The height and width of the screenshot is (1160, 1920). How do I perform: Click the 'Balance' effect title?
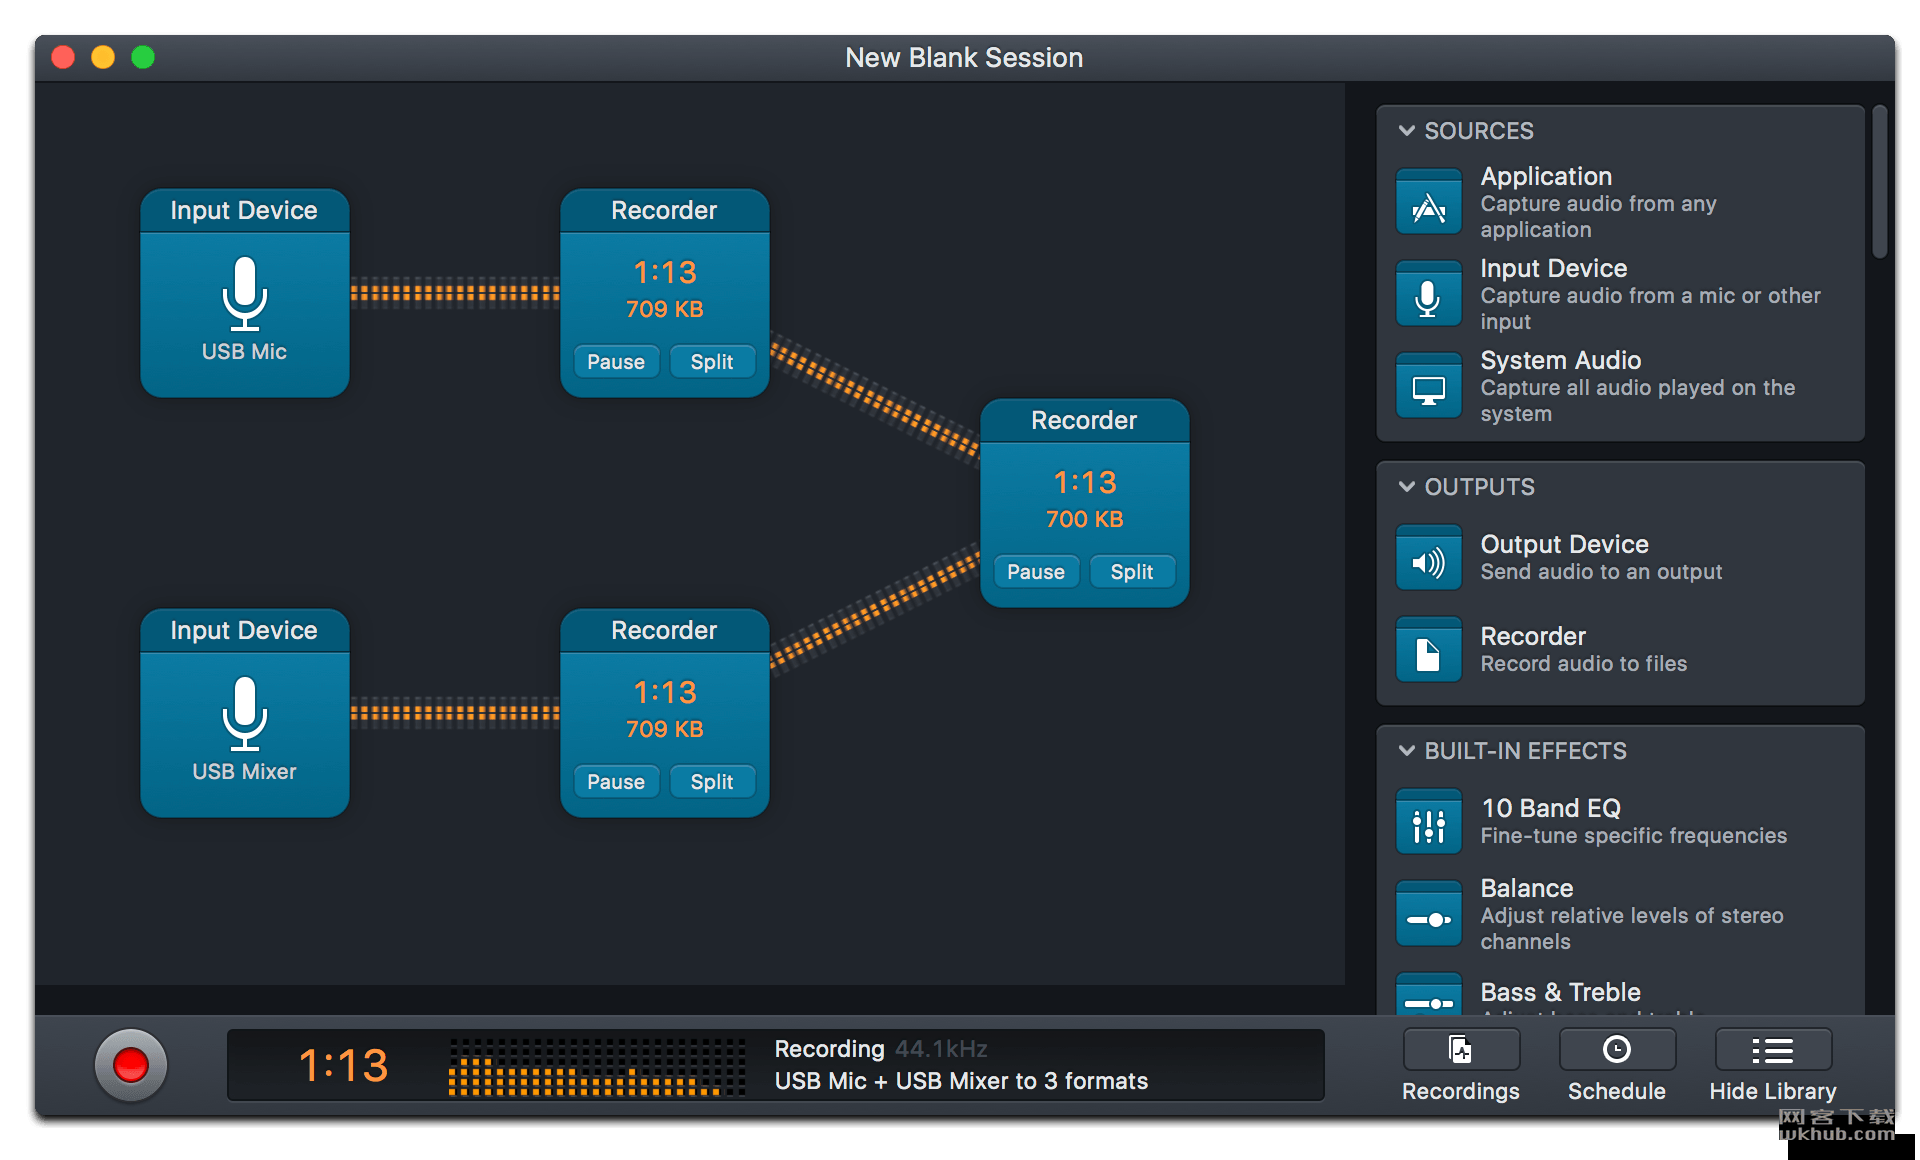tap(1527, 889)
